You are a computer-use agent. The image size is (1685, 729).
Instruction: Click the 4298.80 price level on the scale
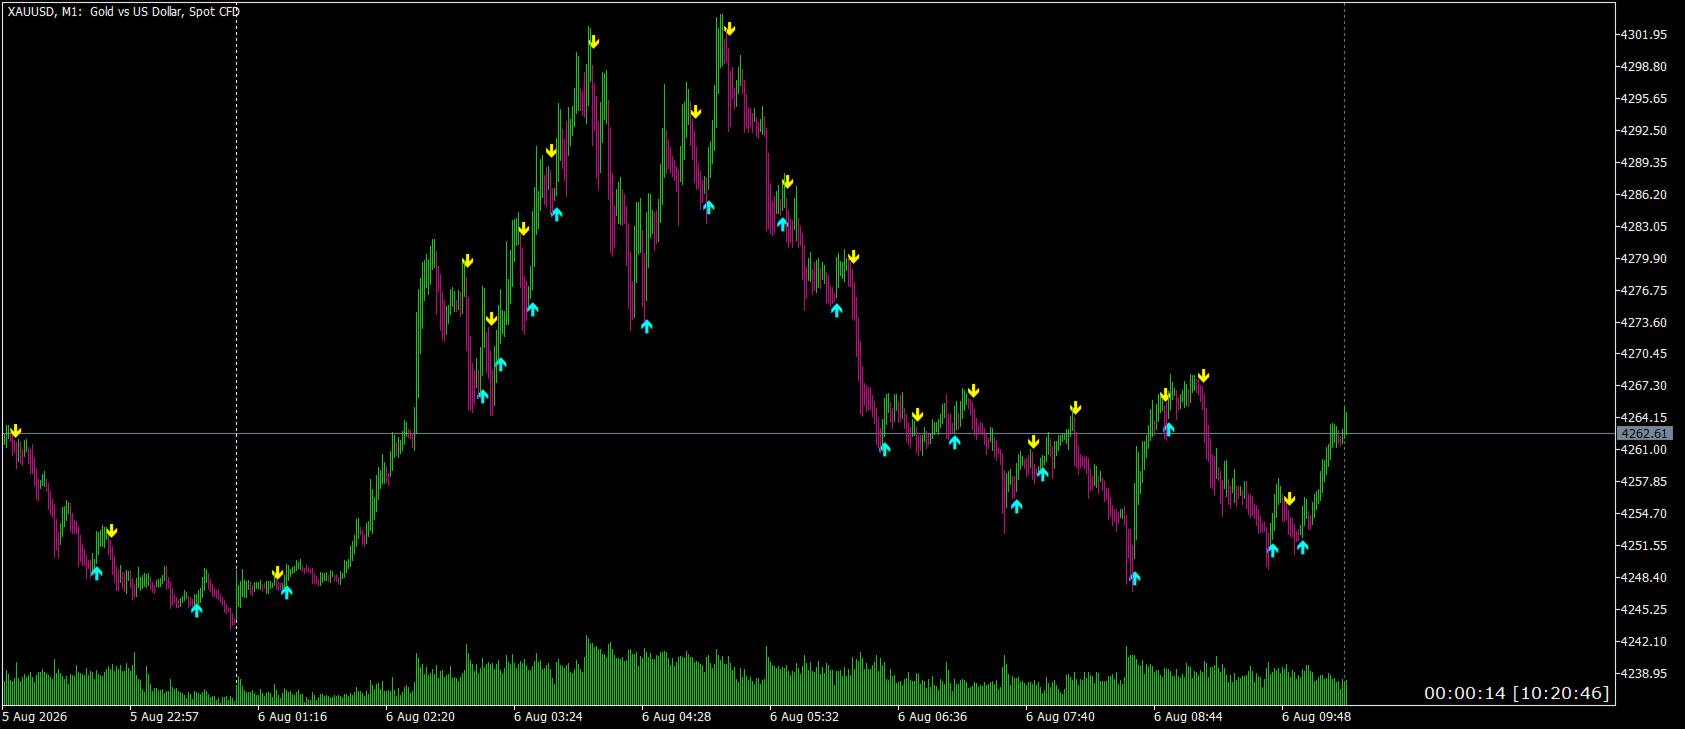[1644, 67]
